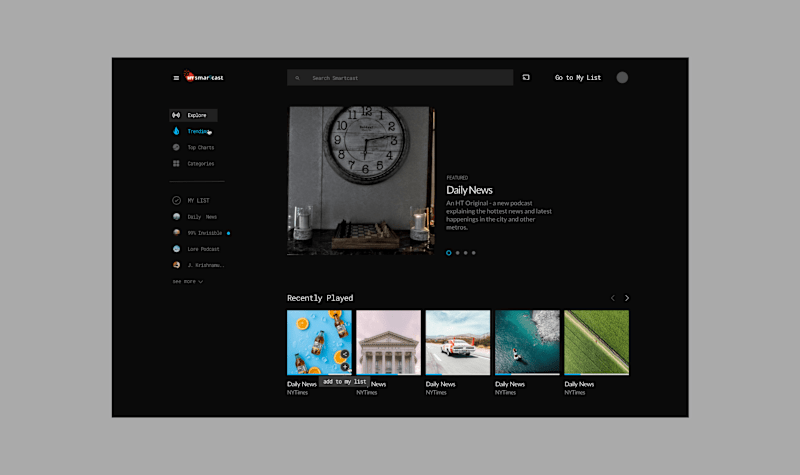Click the Lore Podcast avatar in My List
800x475 pixels.
[x=177, y=249]
